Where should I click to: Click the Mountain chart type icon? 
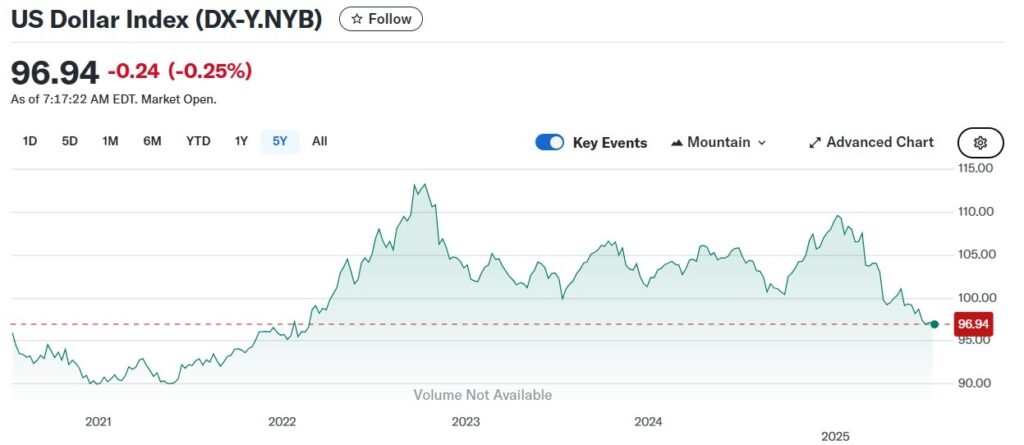pos(677,143)
